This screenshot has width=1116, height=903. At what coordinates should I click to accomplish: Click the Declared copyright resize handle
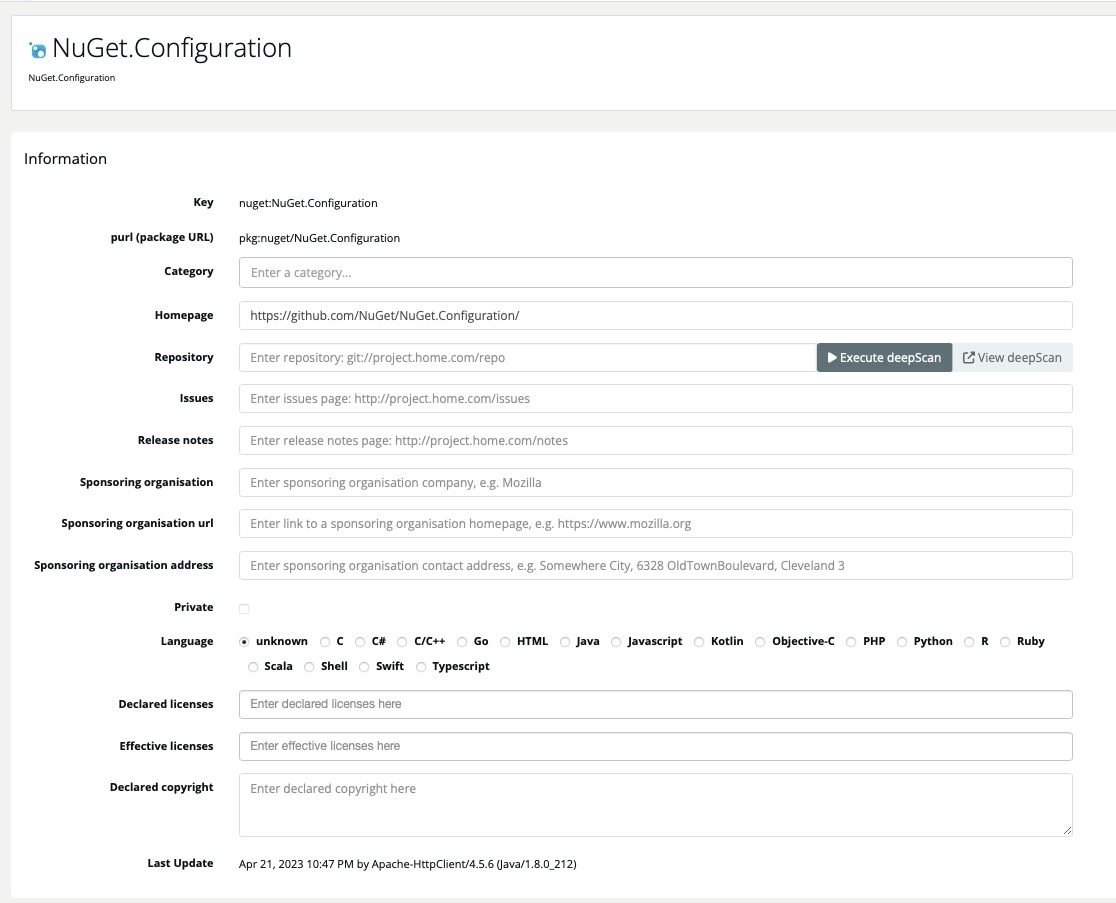tap(1067, 830)
